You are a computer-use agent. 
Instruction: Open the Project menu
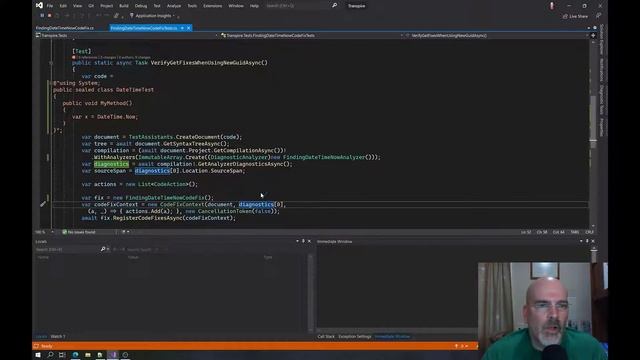(107, 6)
